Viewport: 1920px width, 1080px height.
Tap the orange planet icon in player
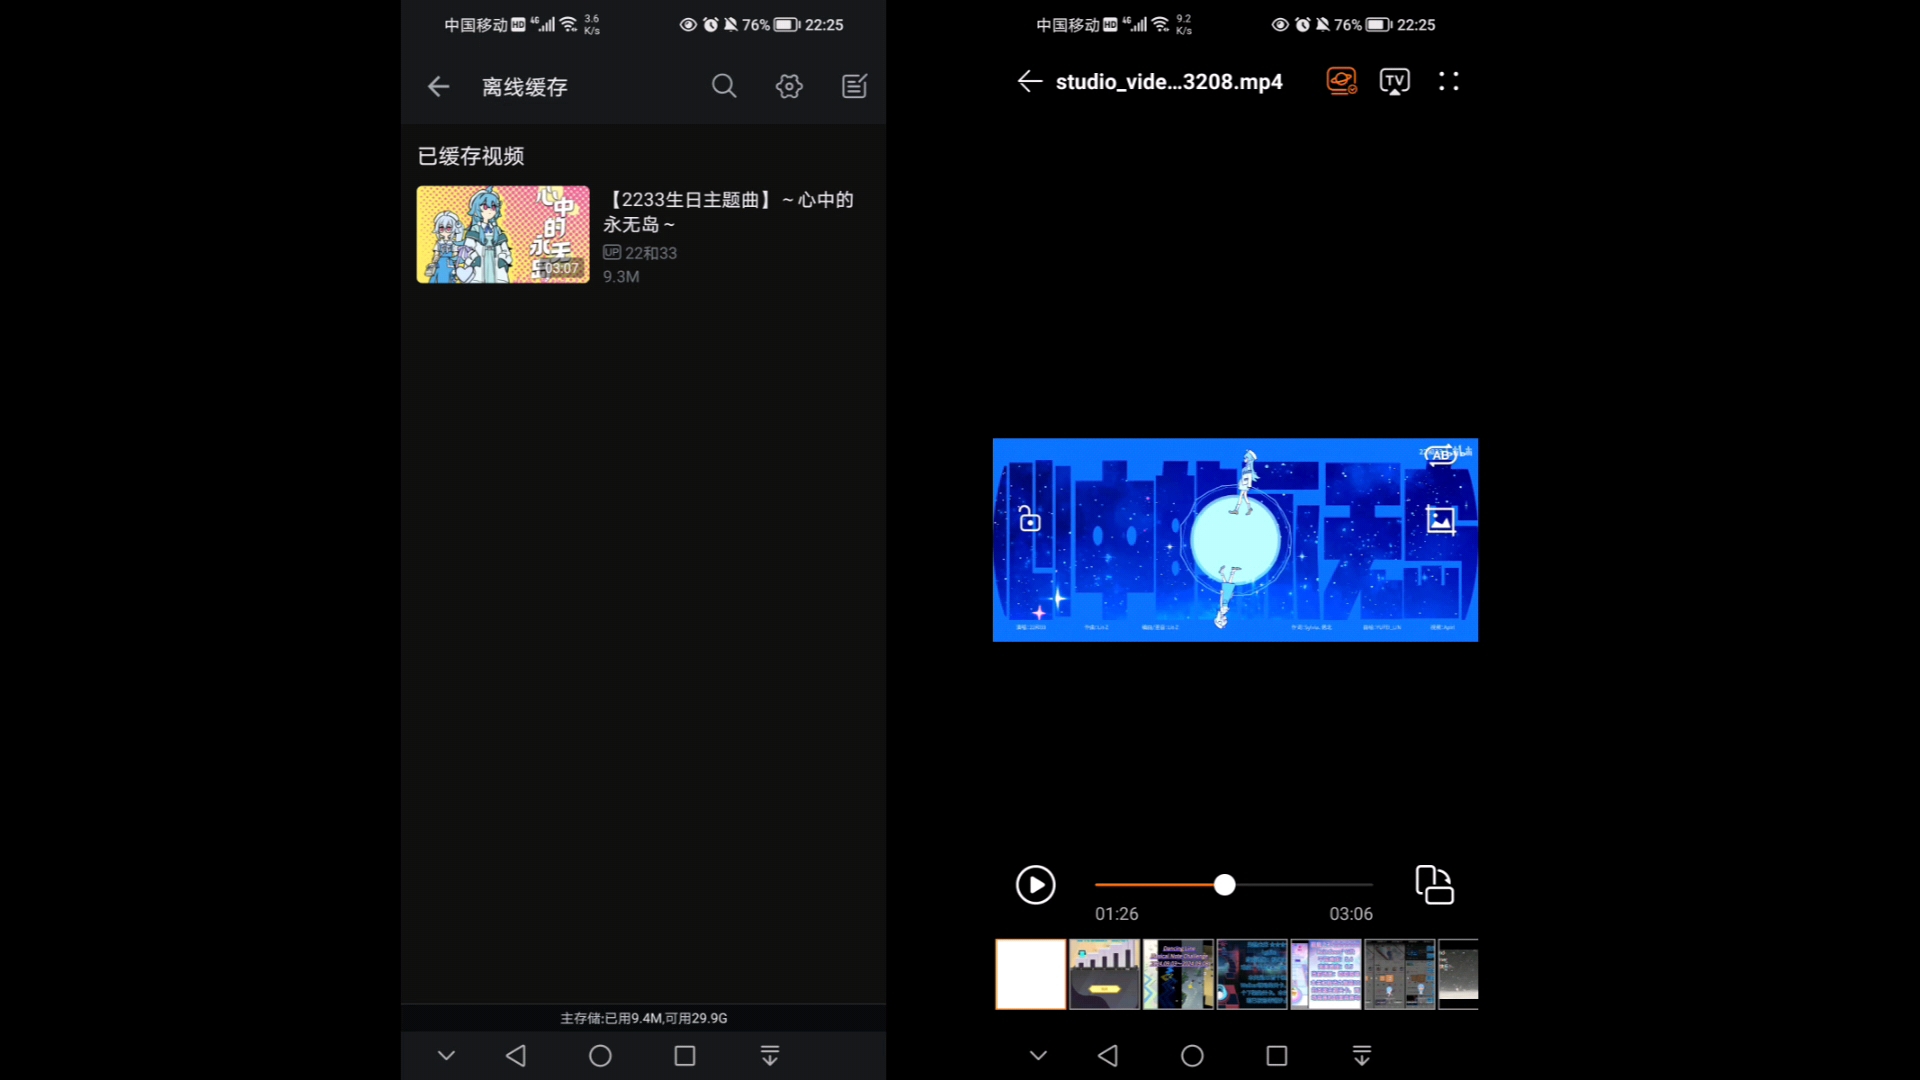[x=1342, y=81]
